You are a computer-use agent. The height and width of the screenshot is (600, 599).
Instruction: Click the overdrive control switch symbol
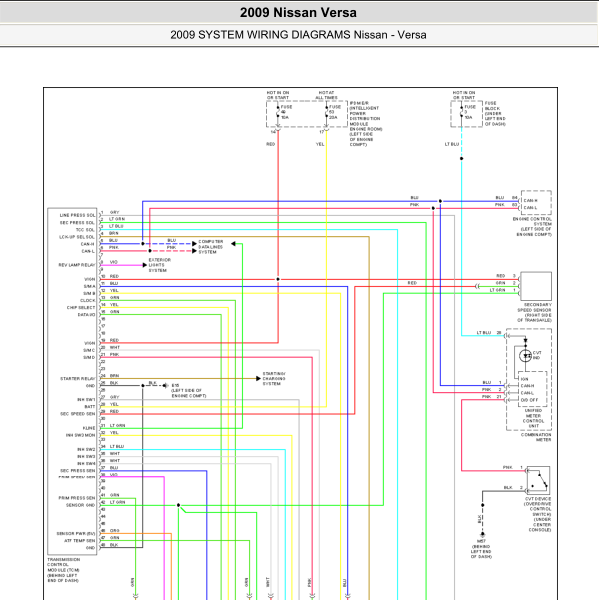(538, 481)
